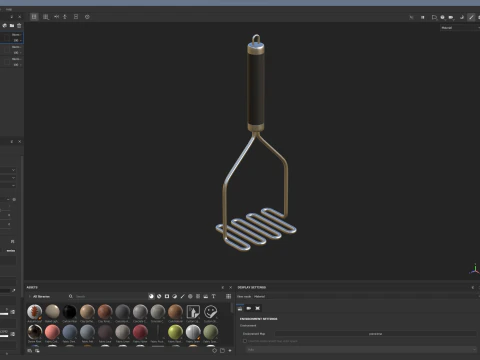Screen dimensions: 480x360
Task: Open the Material dropdown at viewport top right
Action: [460, 28]
